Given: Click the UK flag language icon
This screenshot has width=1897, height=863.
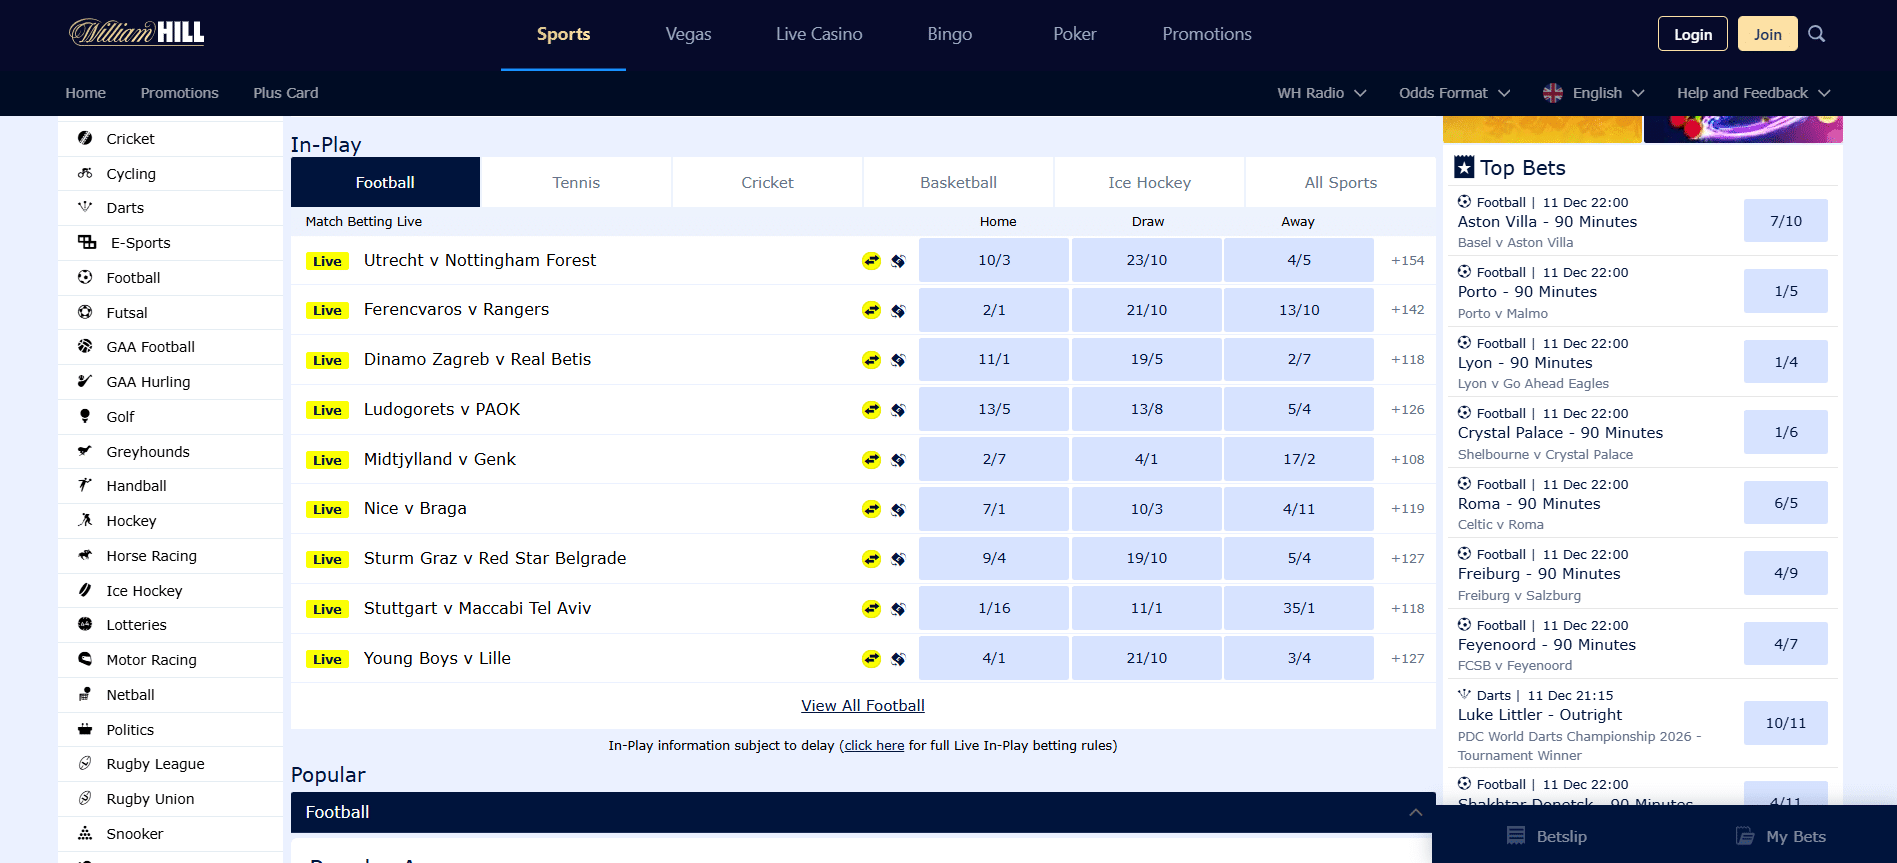Looking at the screenshot, I should tap(1553, 93).
